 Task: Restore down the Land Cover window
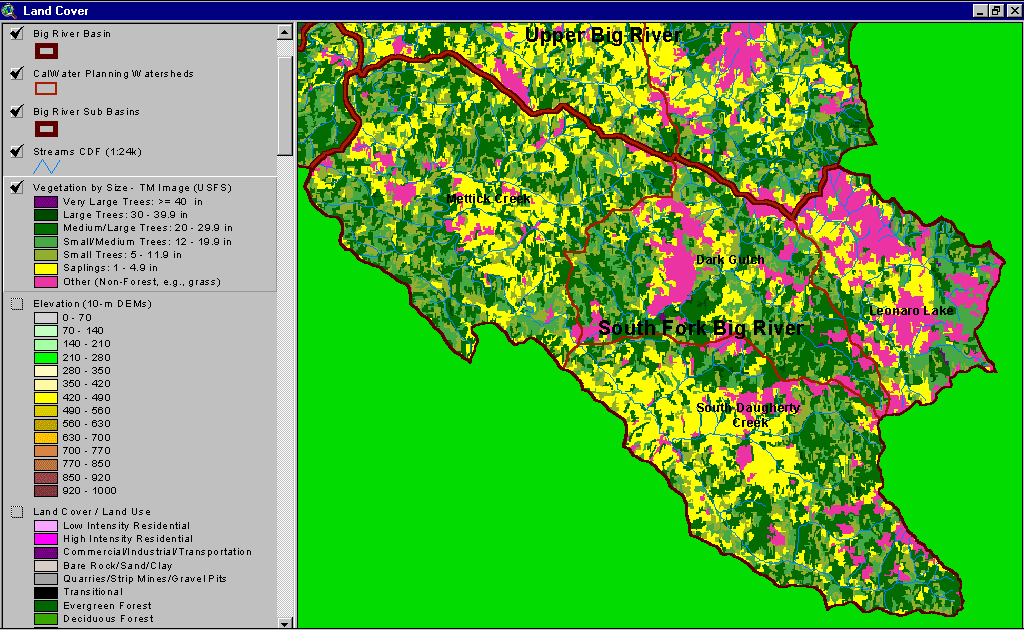[995, 10]
